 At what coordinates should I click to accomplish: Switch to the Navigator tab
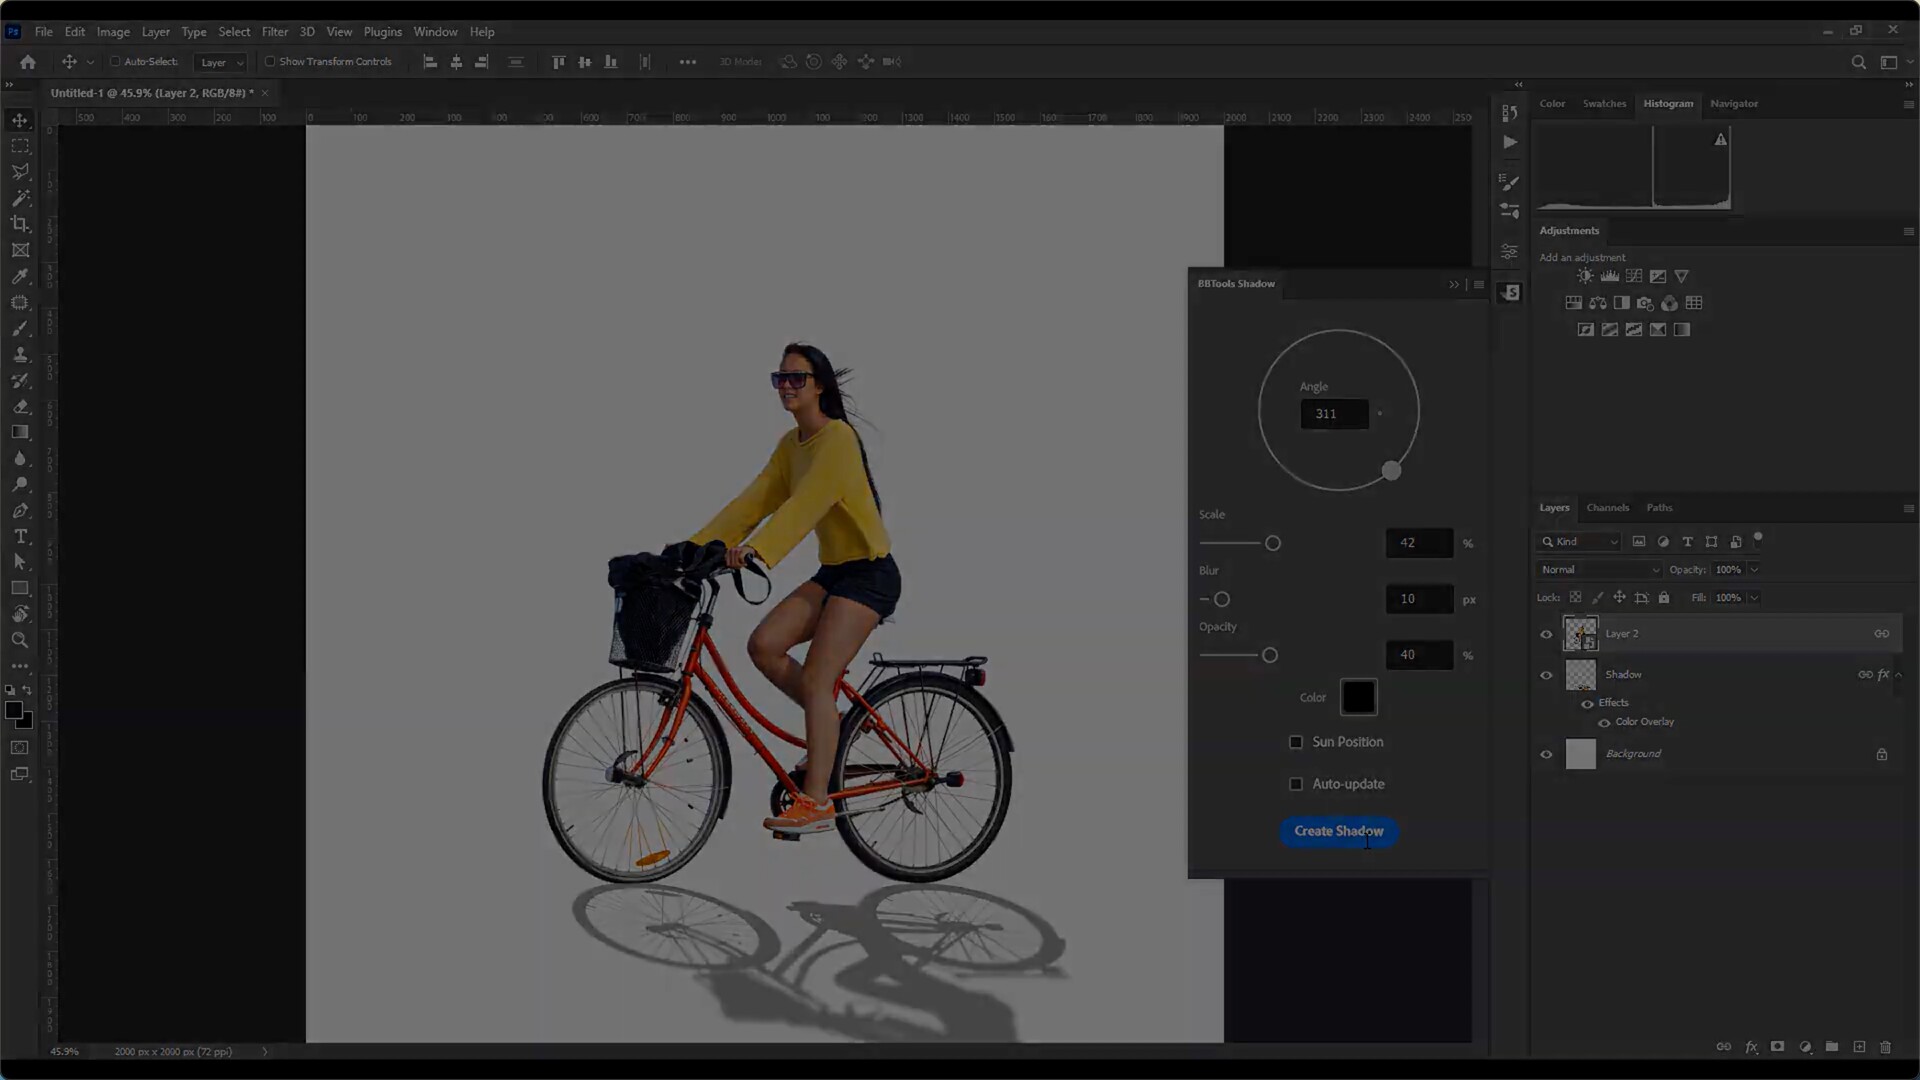(1733, 104)
